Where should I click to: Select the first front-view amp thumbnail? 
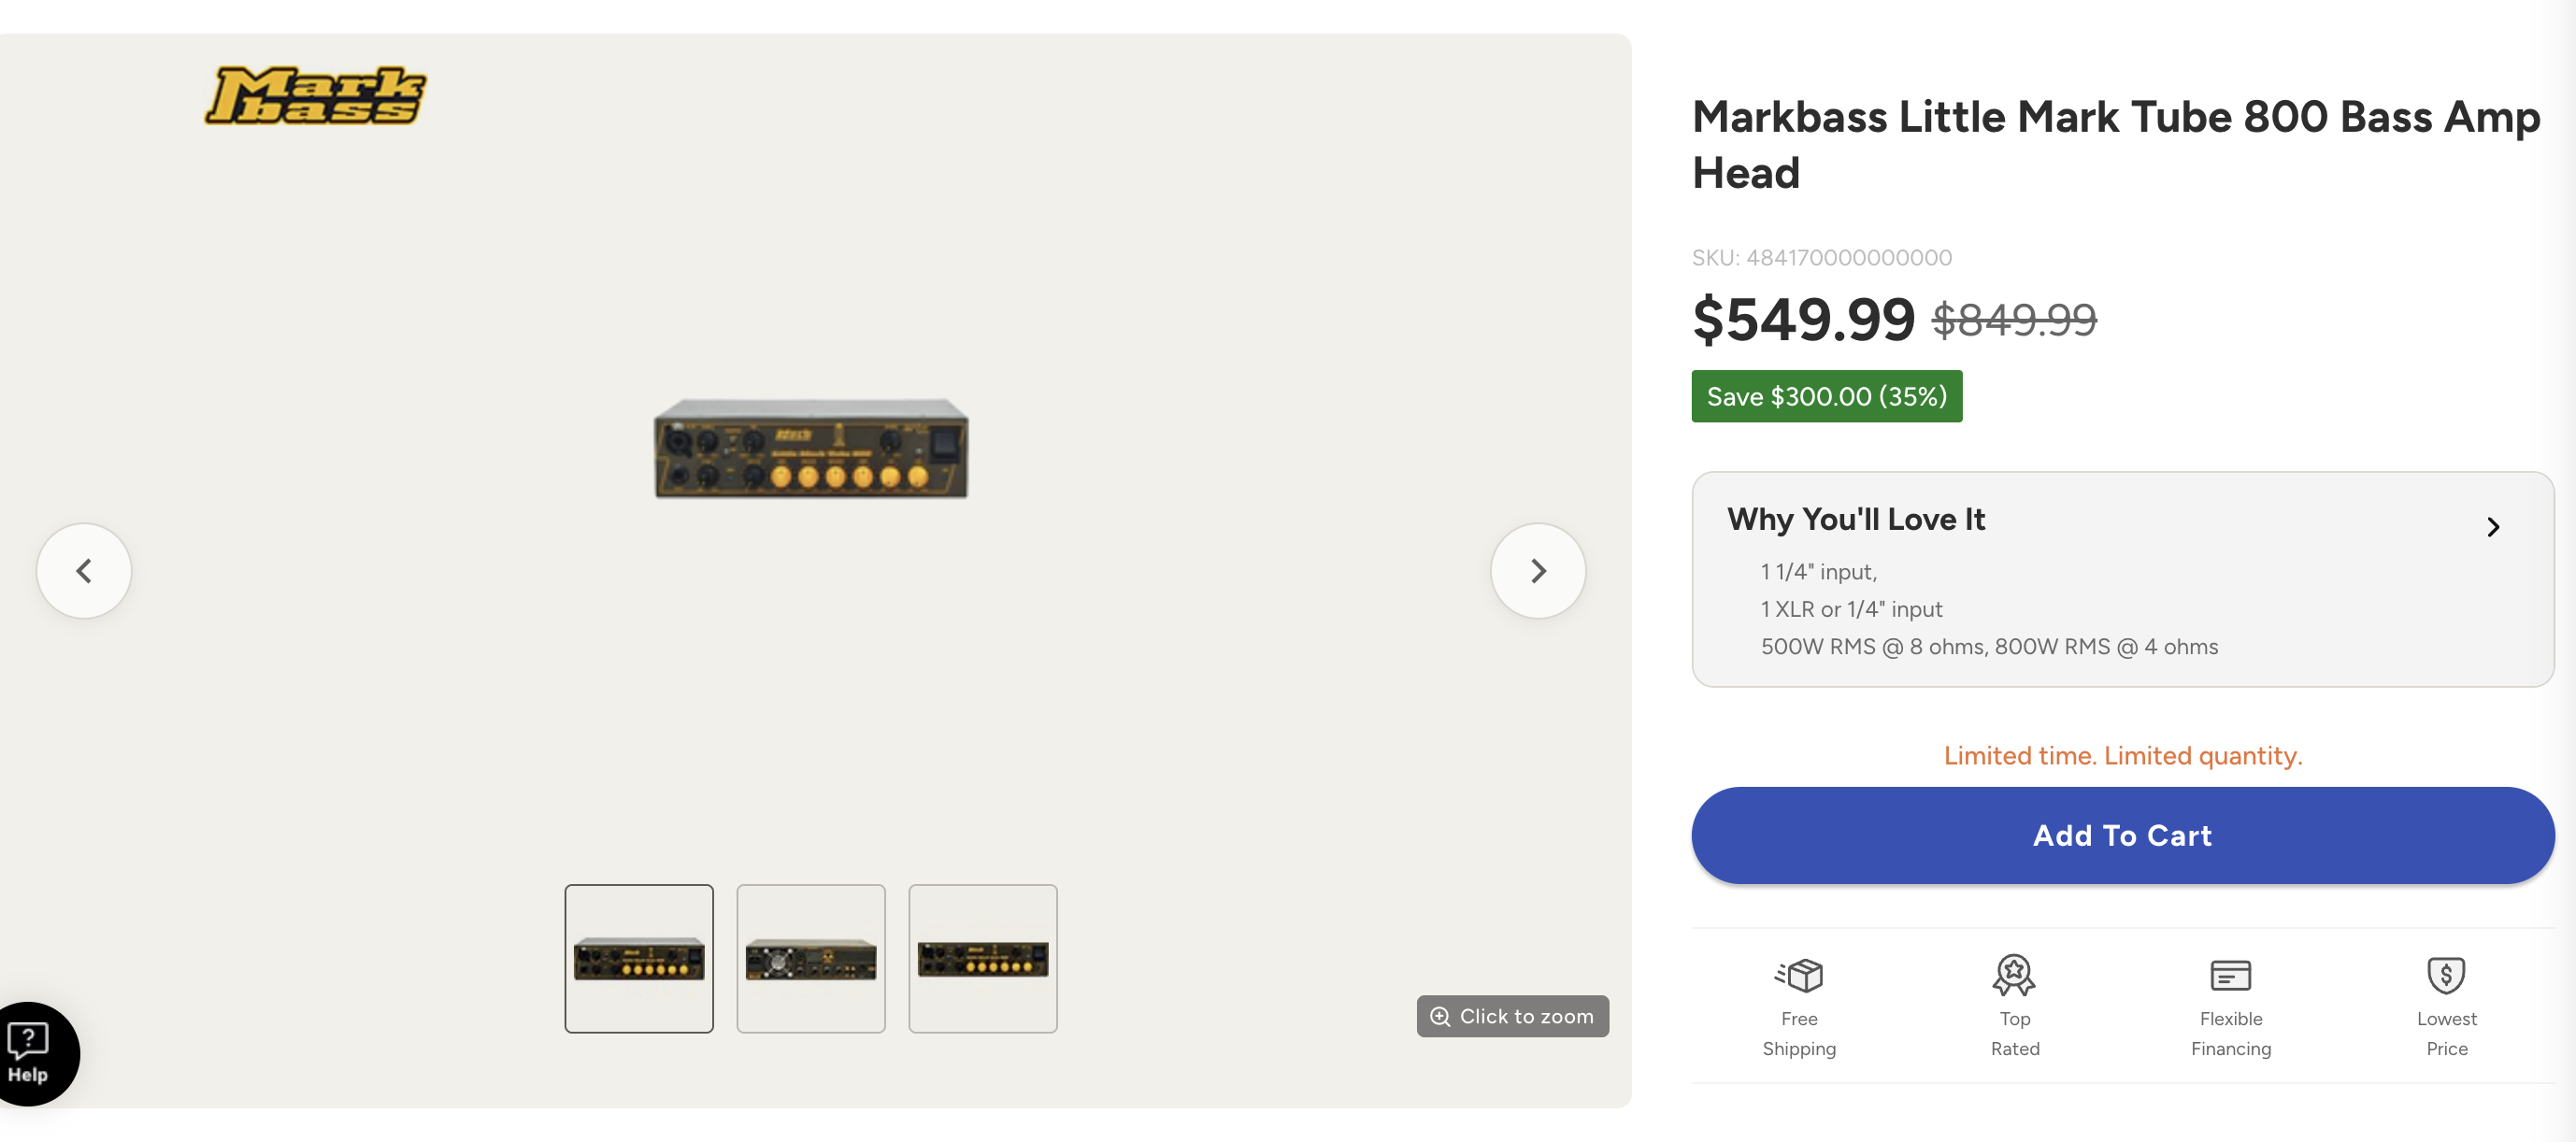click(x=639, y=958)
